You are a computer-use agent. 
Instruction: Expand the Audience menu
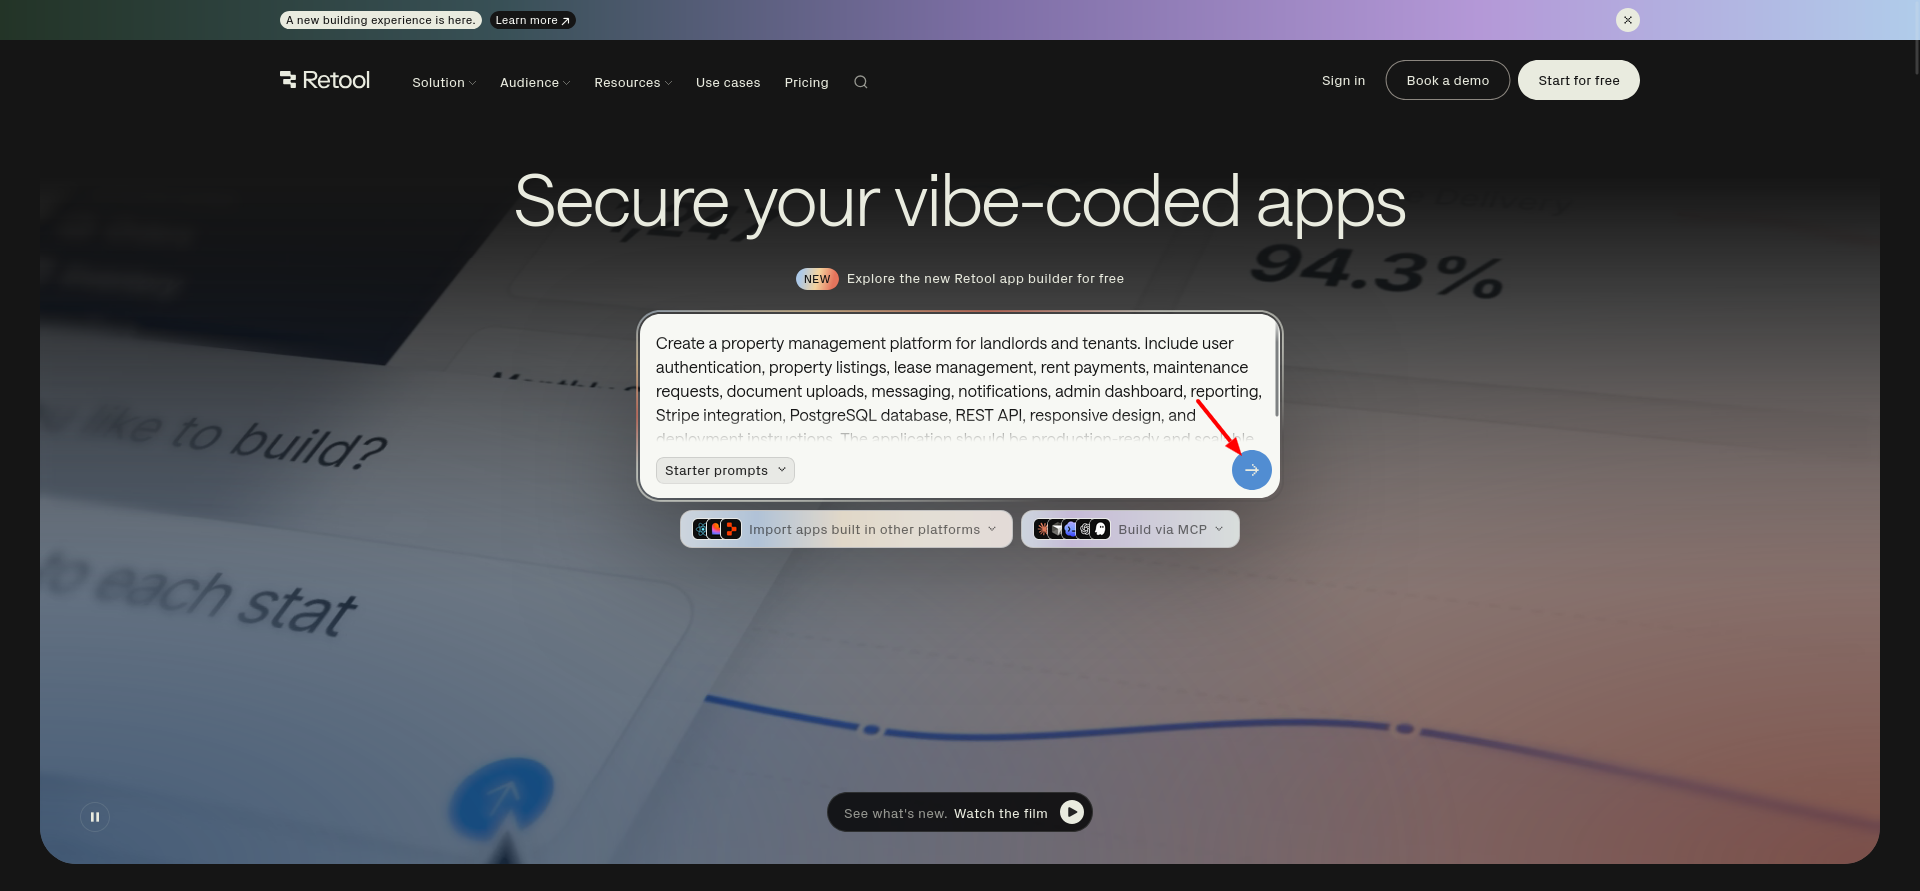point(535,82)
